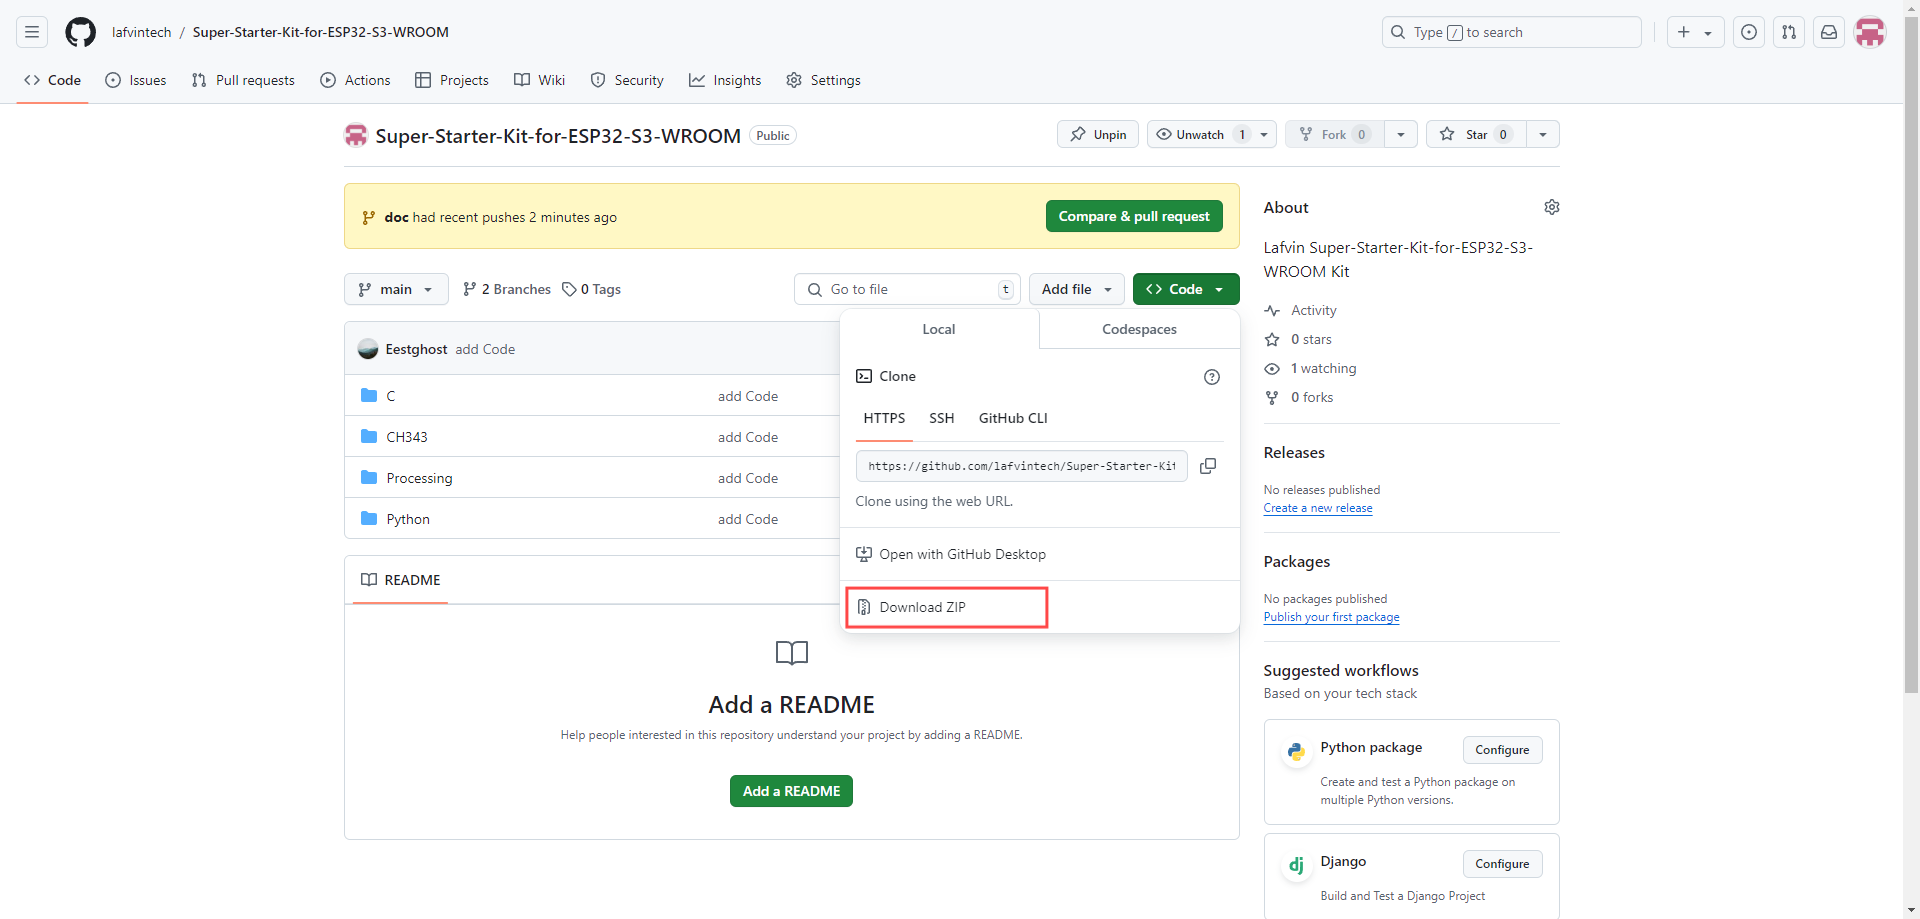Open the Python folder
This screenshot has width=1920, height=919.
pyautogui.click(x=408, y=519)
